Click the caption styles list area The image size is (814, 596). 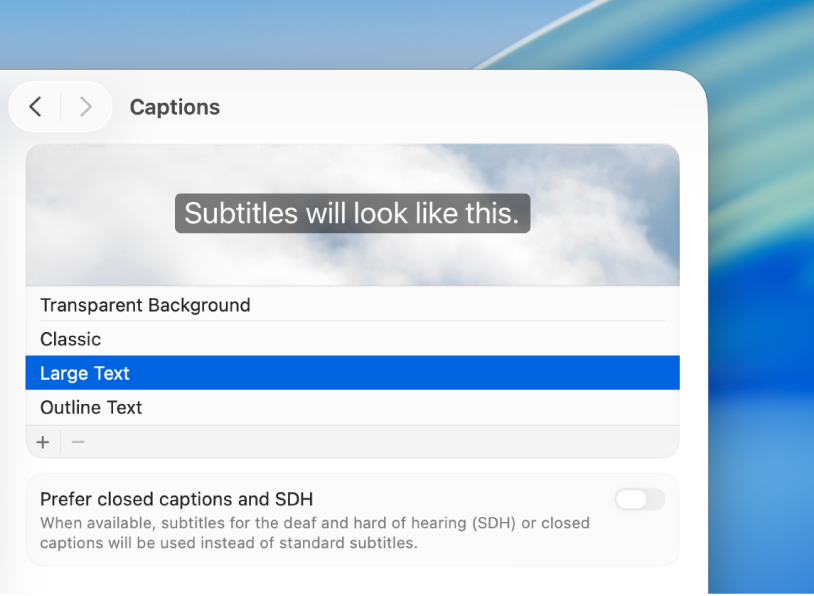[352, 355]
